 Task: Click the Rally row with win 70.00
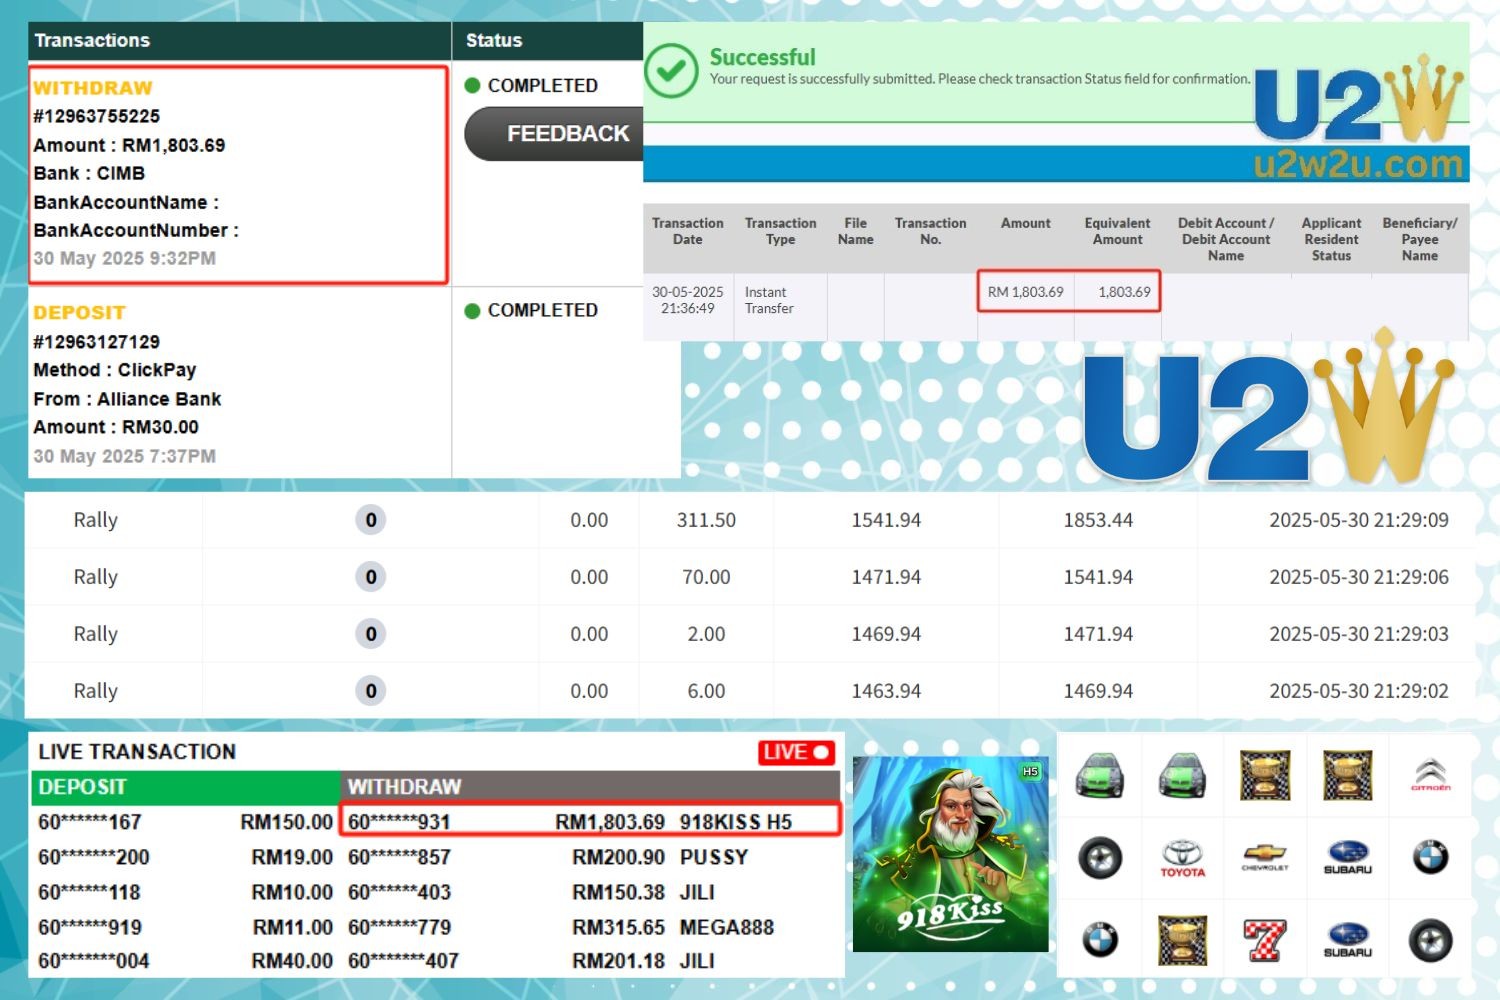(x=750, y=577)
